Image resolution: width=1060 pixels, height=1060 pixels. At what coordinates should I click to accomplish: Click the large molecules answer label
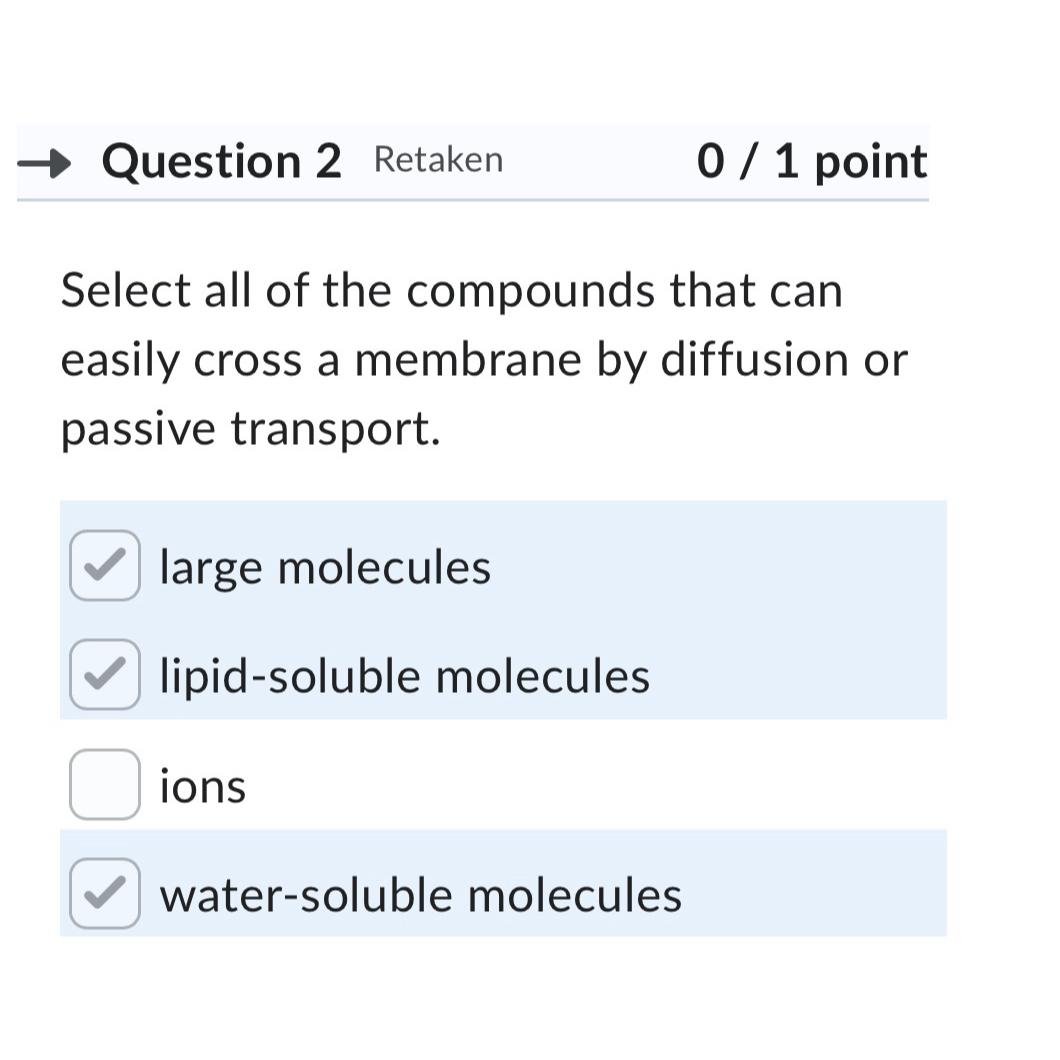[325, 566]
